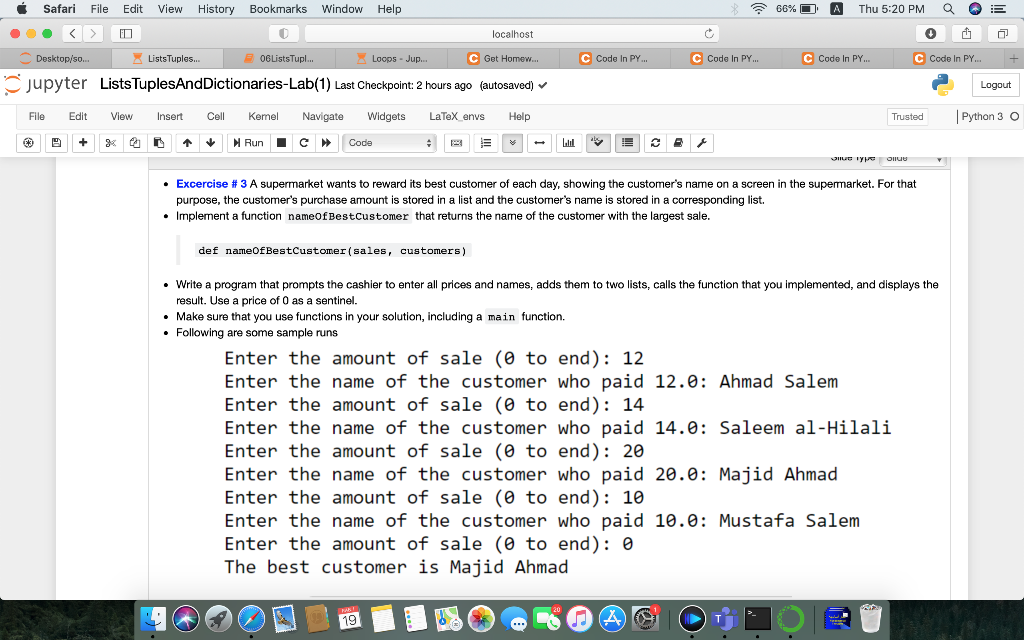The height and width of the screenshot is (640, 1024).
Task: Open the wrench settings icon in the toolbar
Action: click(701, 142)
